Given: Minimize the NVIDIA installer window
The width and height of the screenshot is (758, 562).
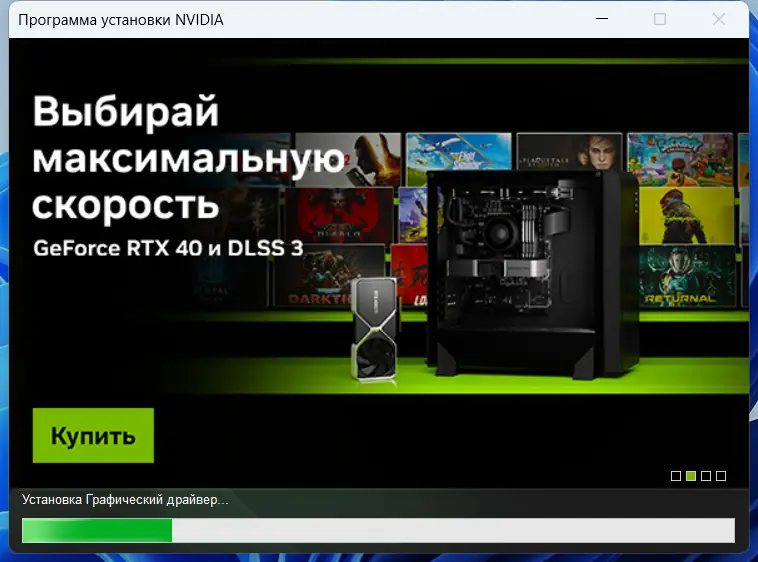Looking at the screenshot, I should [x=602, y=19].
